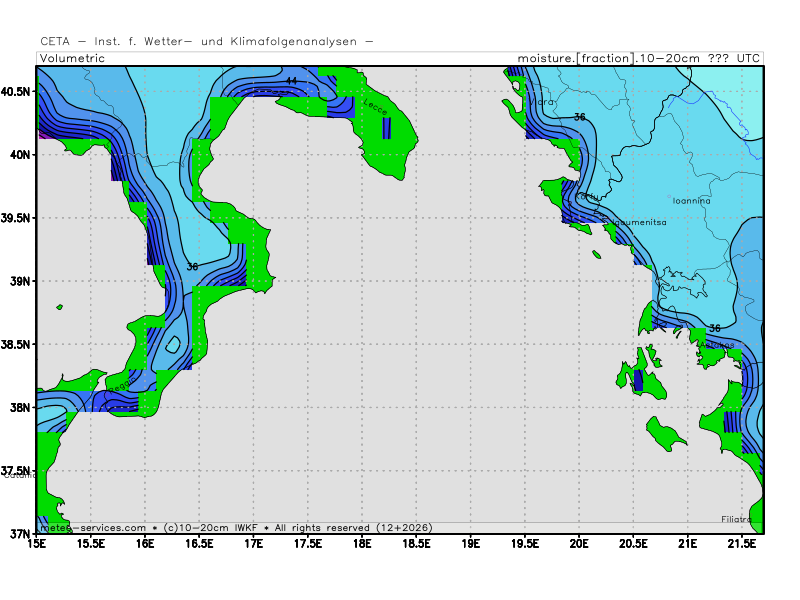Click the 16E longitude tick label
The height and width of the screenshot is (600, 800).
click(x=145, y=544)
